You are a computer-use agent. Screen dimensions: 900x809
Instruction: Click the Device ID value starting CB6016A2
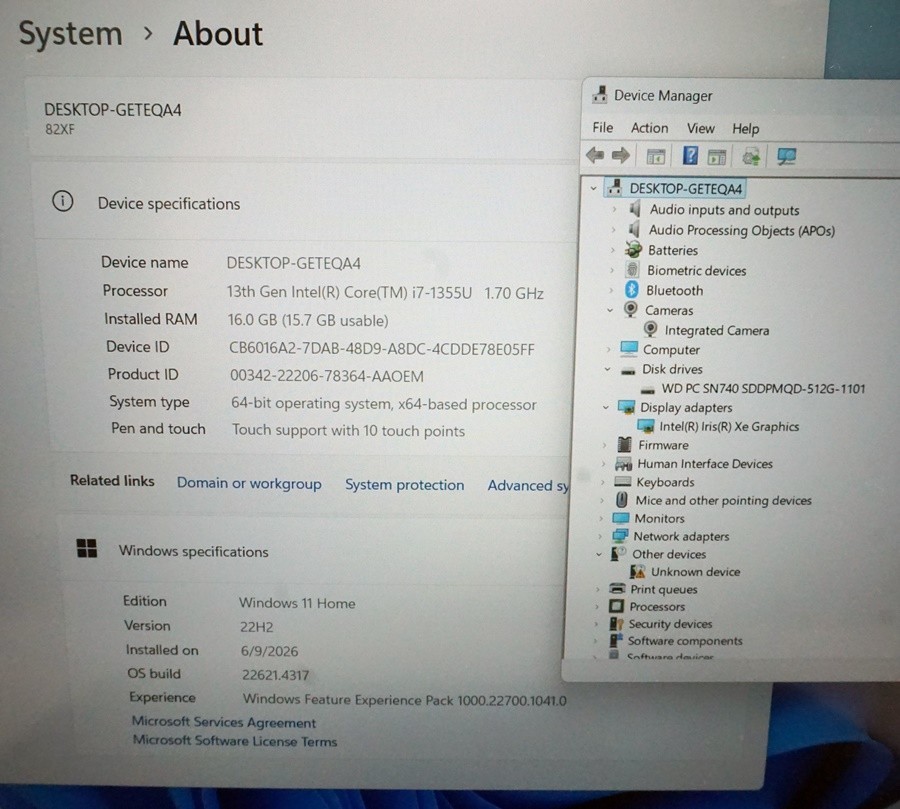coord(382,349)
